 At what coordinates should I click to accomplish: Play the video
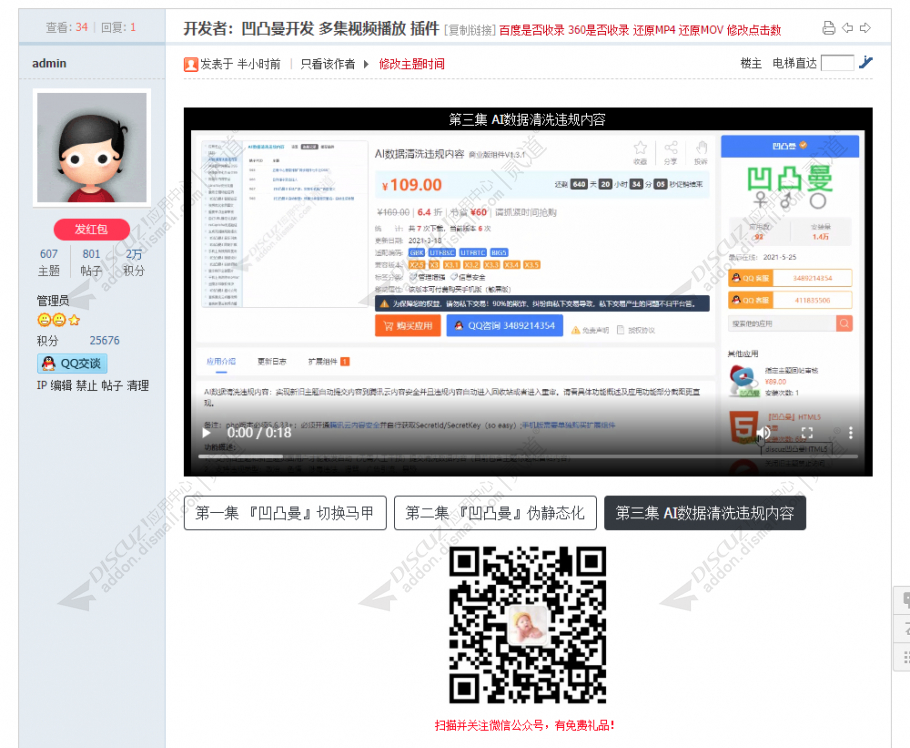[206, 433]
